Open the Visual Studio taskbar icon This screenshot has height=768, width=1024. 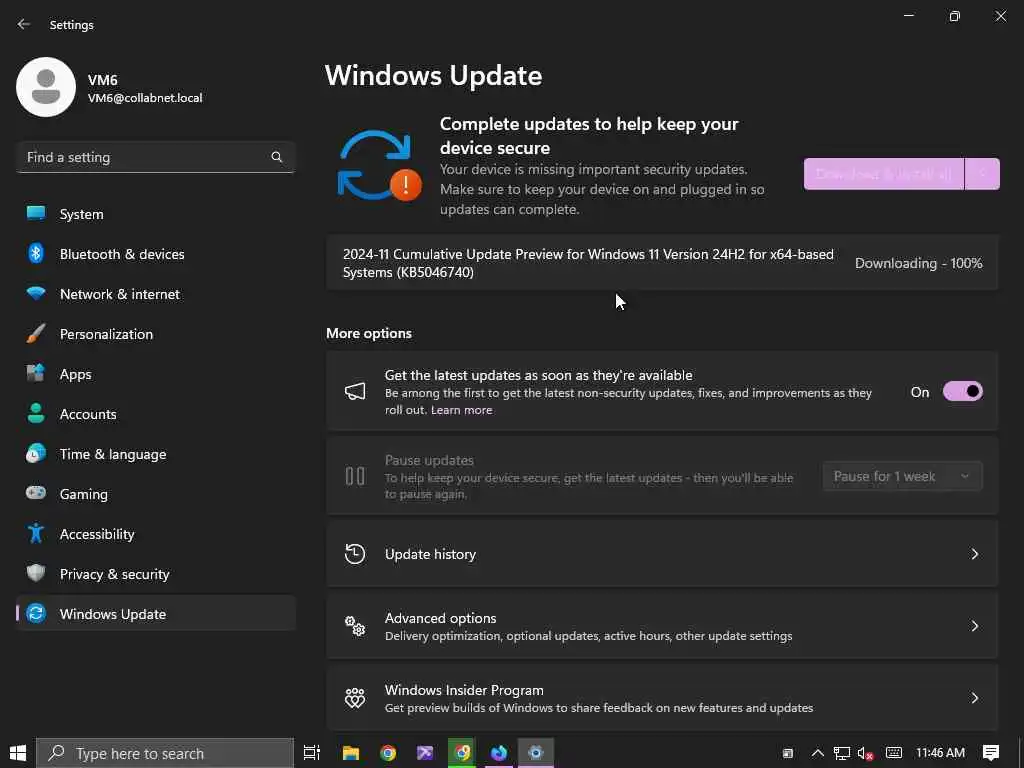pos(425,753)
